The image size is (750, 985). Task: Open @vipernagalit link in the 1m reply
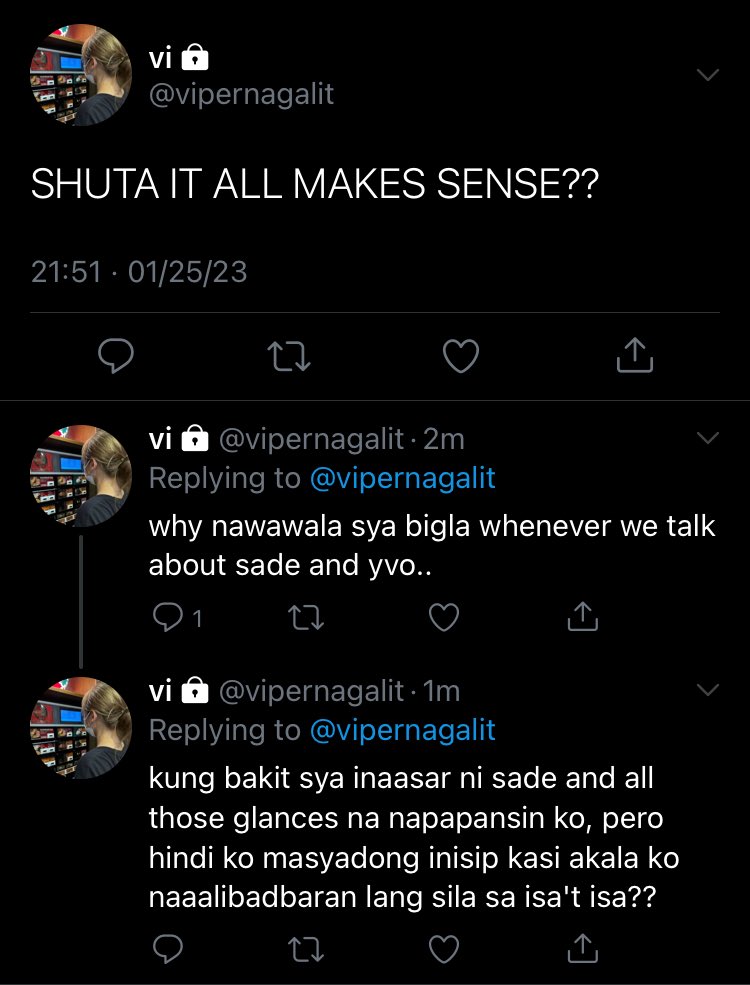tap(403, 730)
